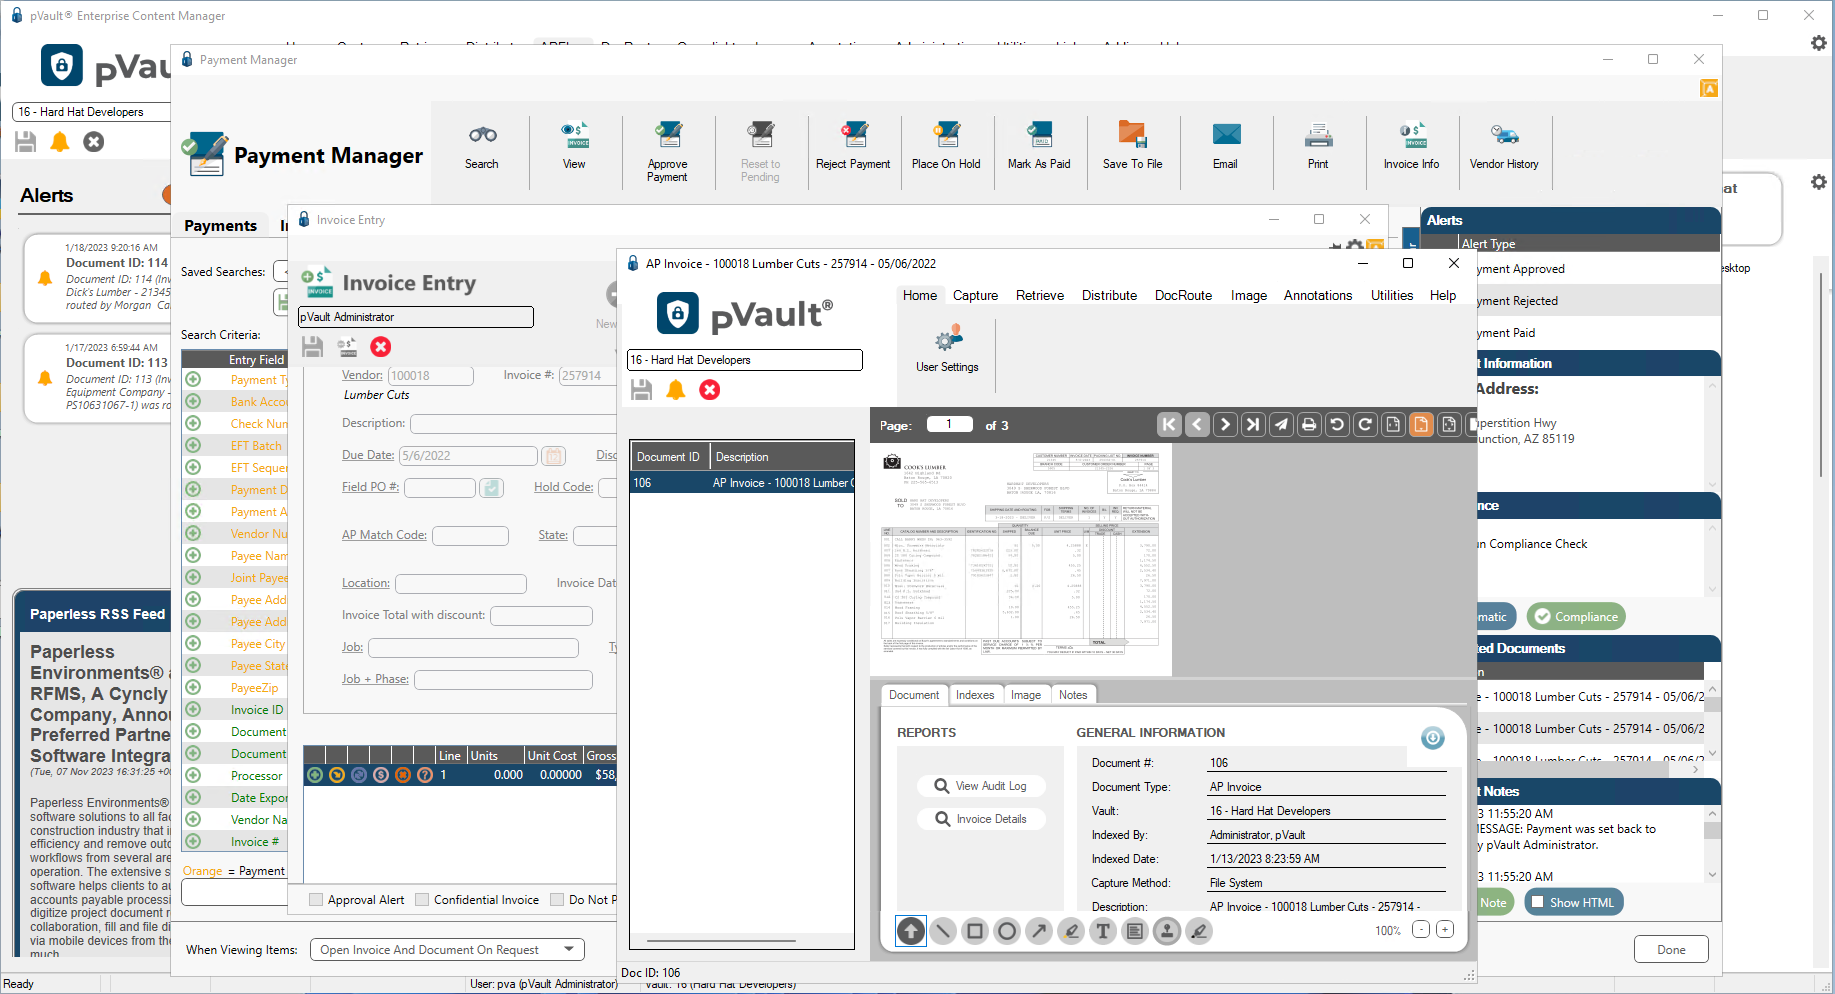Rotate page counterclockwise in viewer toolbar

(x=1337, y=425)
